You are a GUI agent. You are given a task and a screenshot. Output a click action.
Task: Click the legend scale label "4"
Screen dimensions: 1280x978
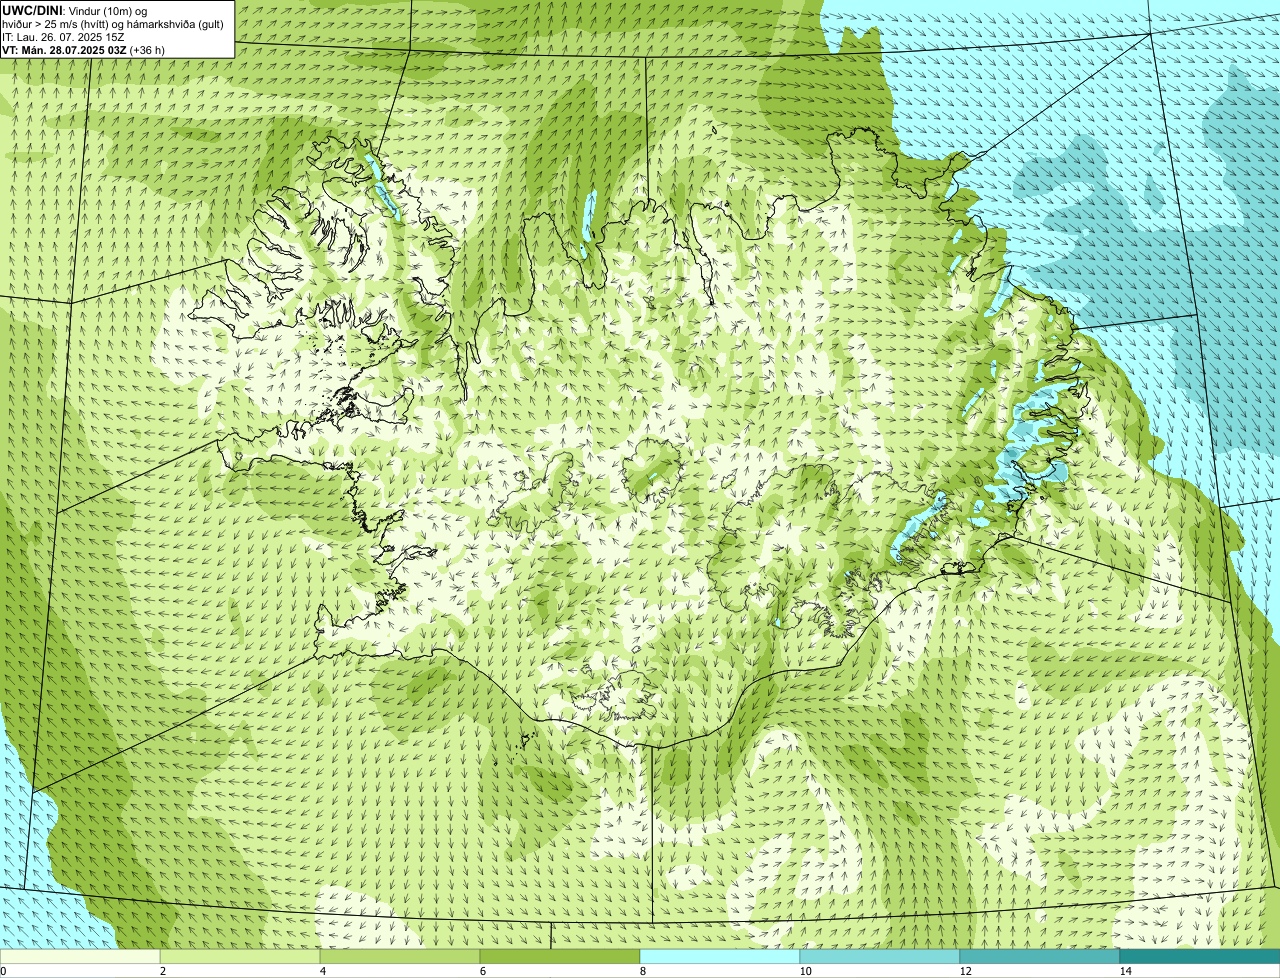[x=322, y=971]
